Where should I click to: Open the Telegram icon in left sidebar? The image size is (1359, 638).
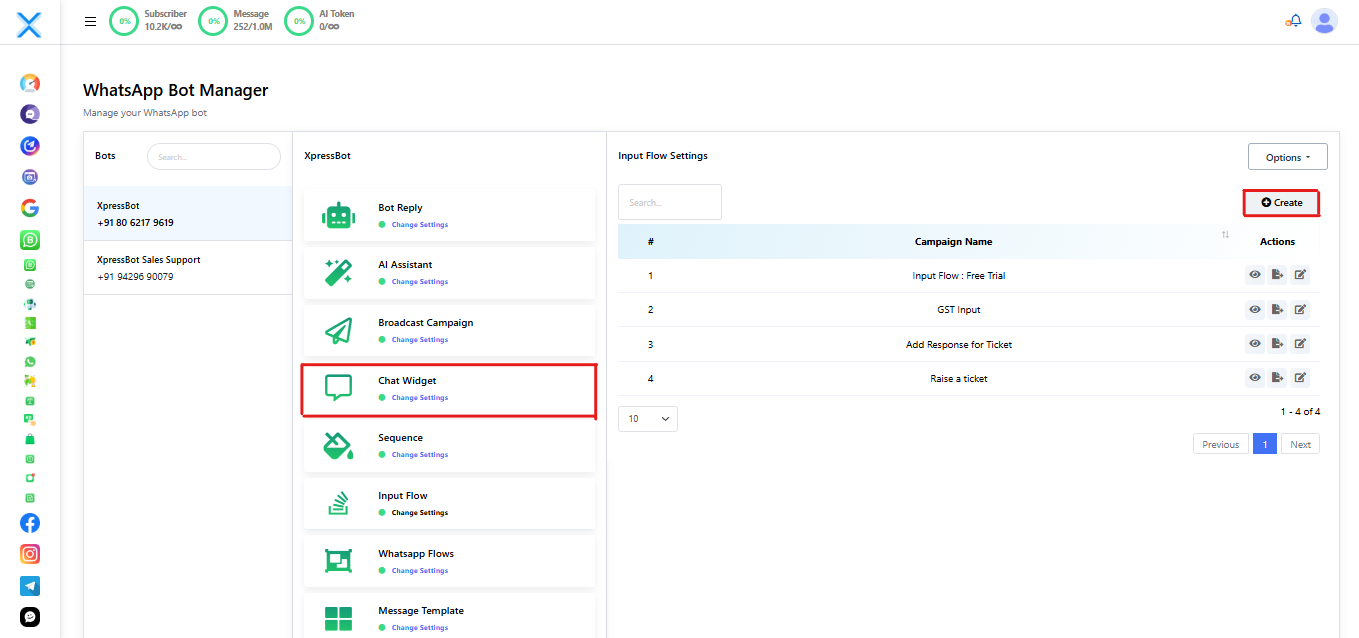30,586
